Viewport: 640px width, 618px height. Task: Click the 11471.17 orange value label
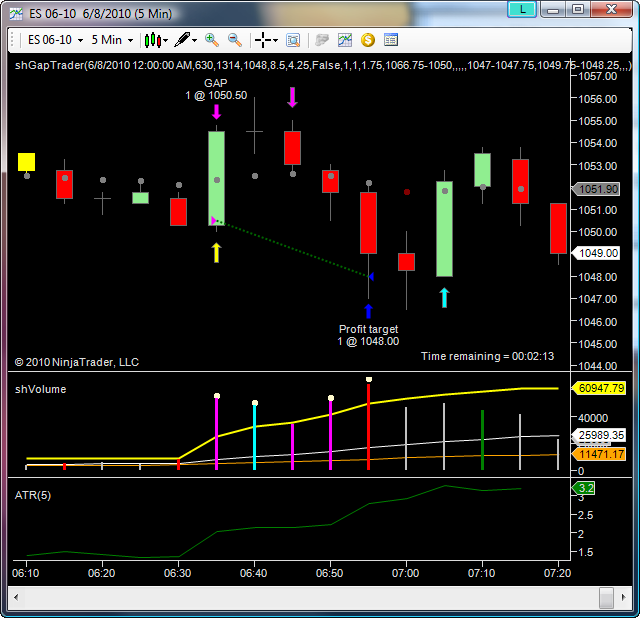pos(598,454)
